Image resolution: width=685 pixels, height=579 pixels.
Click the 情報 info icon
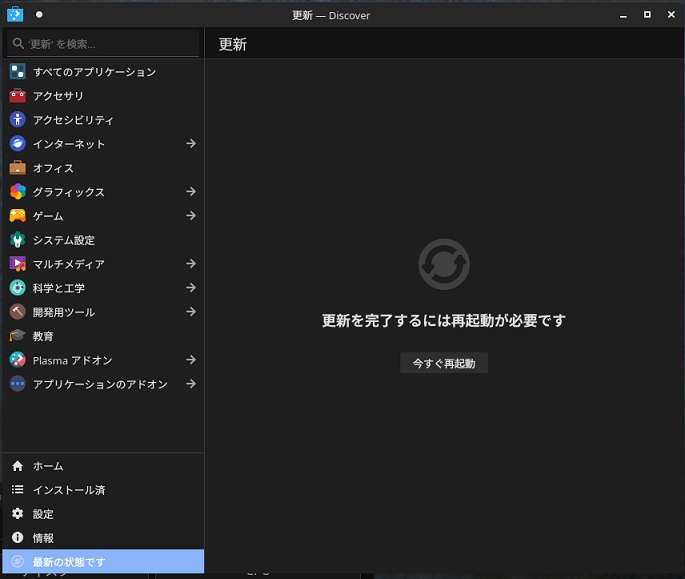[x=17, y=538]
